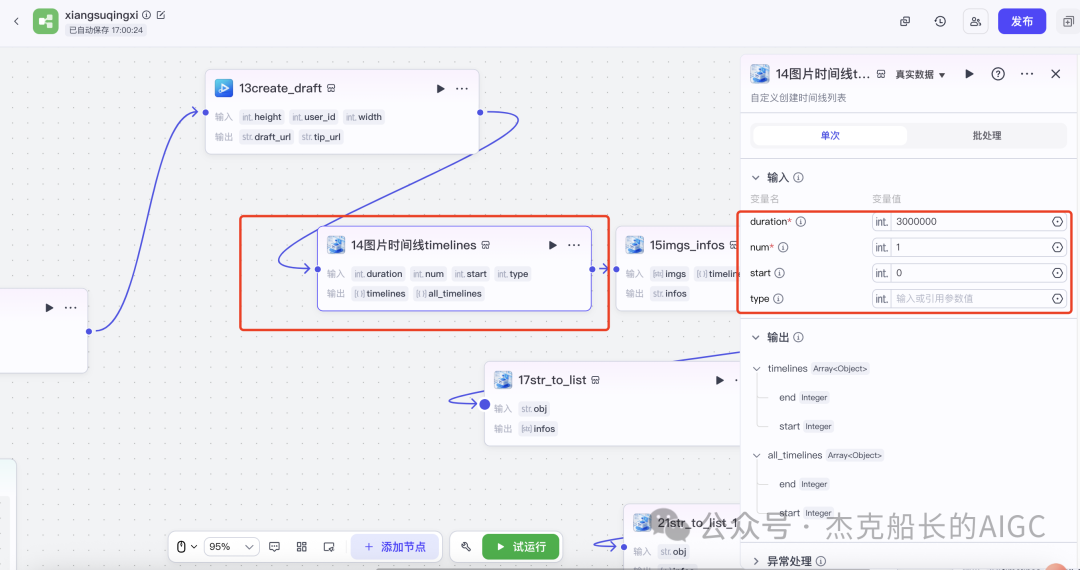Show info tooltip next to 输出 heading

click(798, 337)
